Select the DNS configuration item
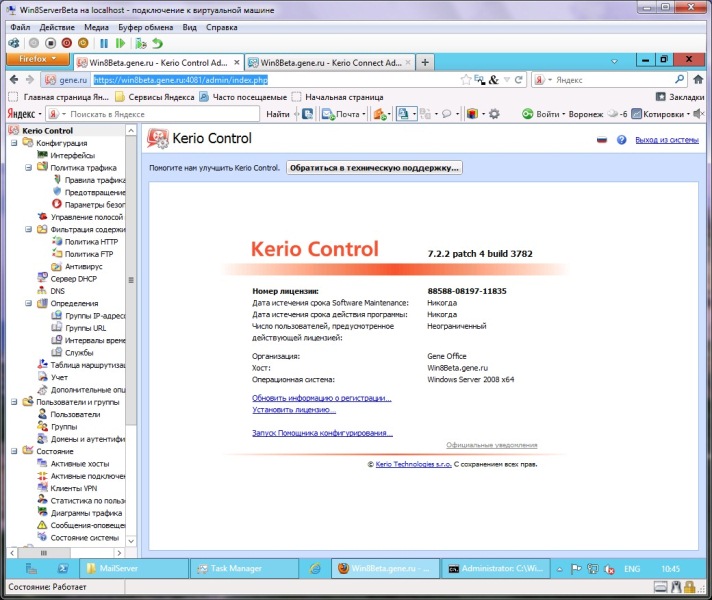712x600 pixels. (58, 291)
